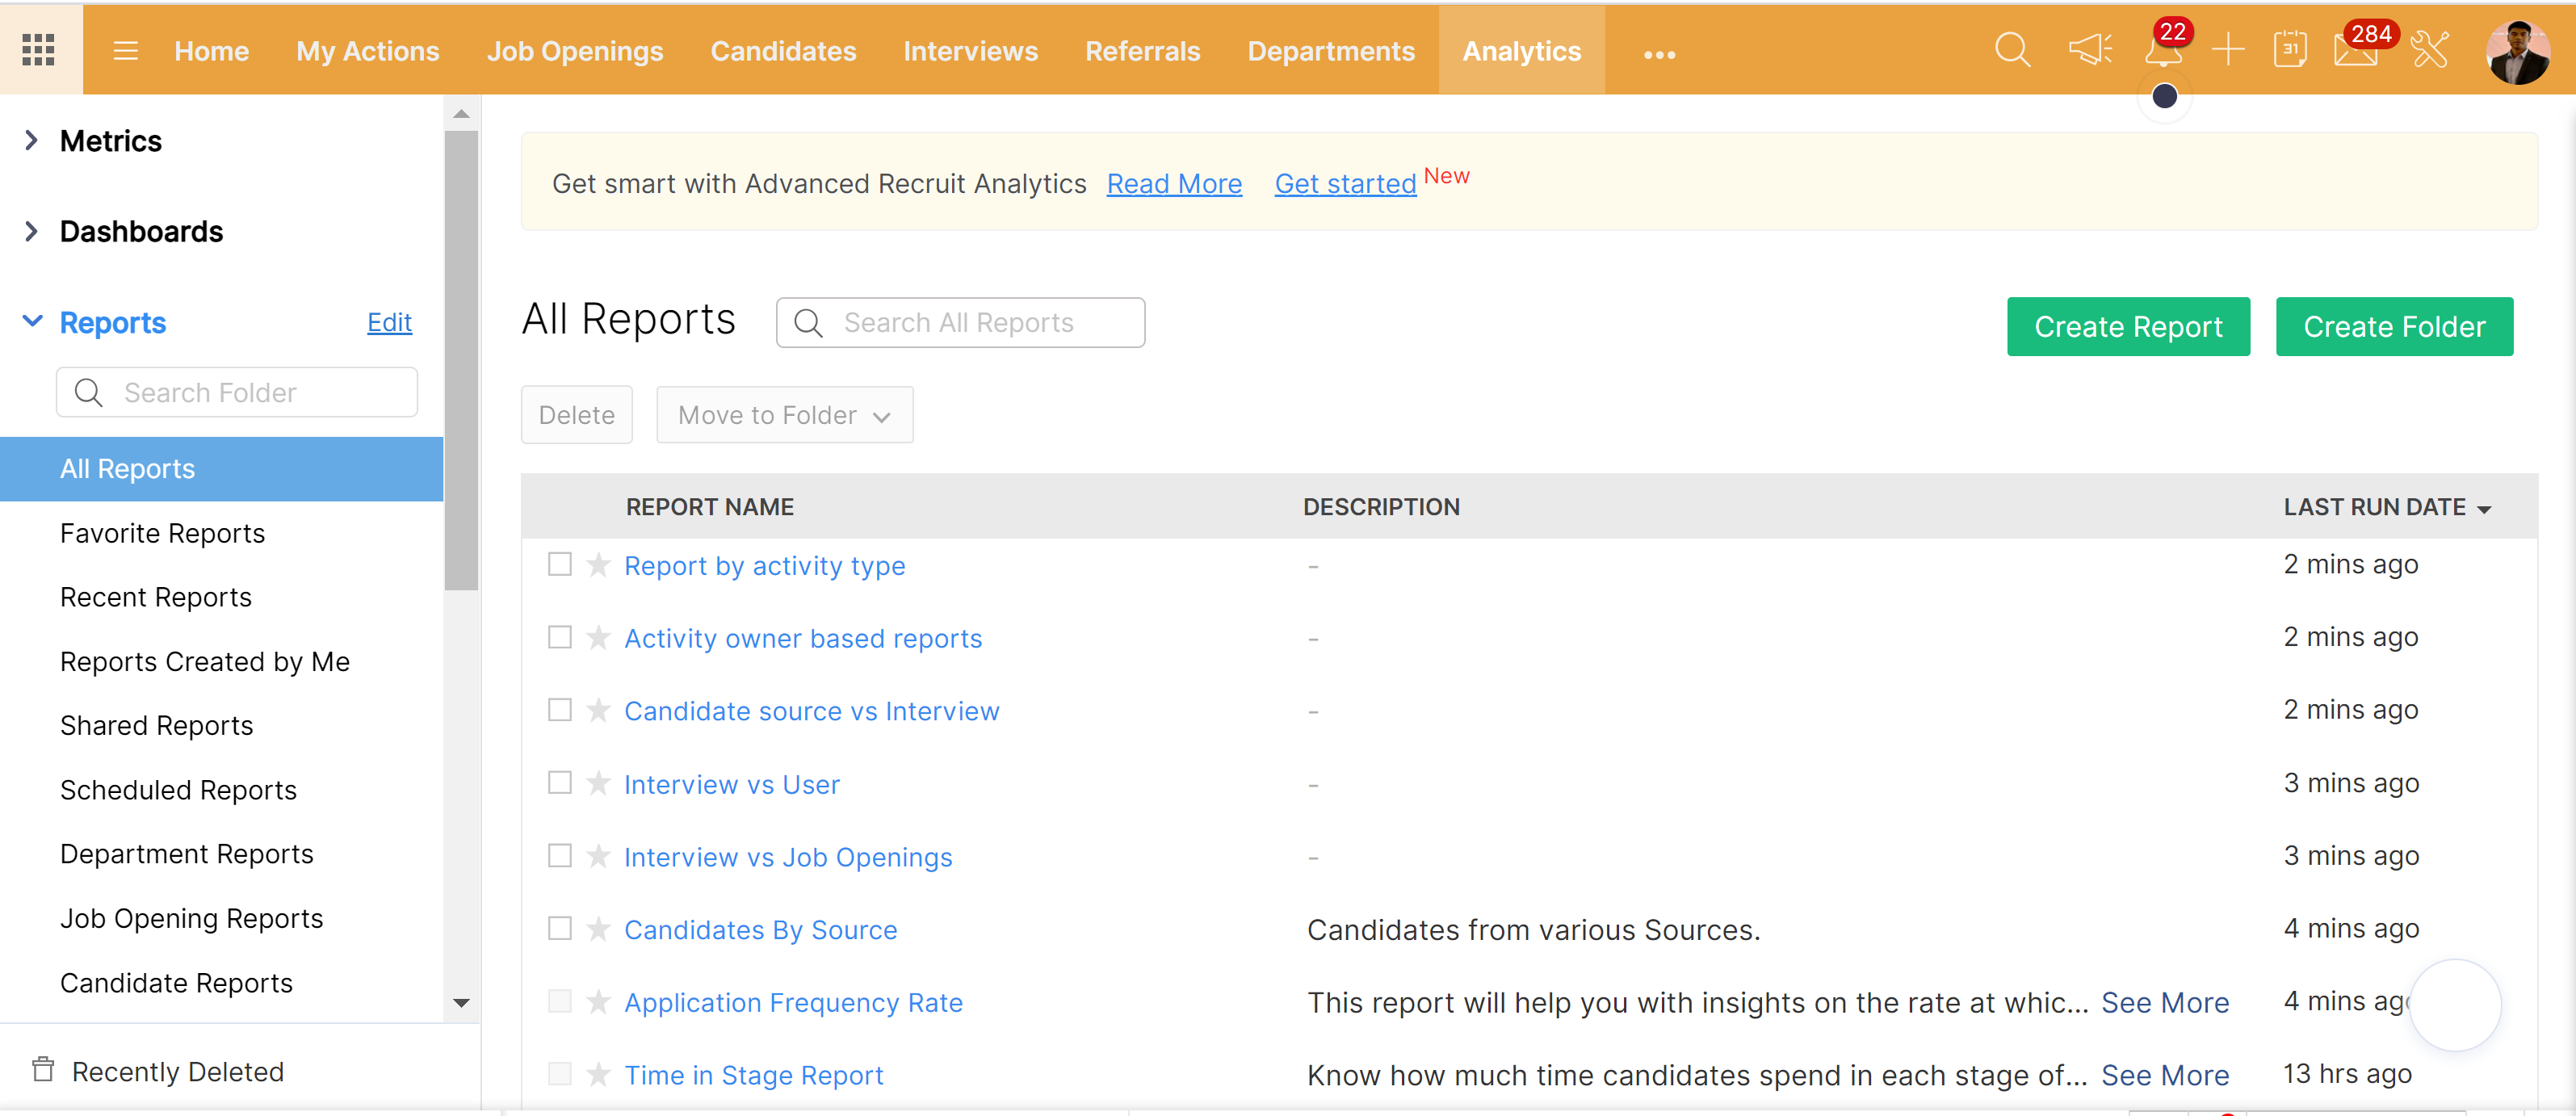Click the plus quick-create icon

click(2227, 50)
